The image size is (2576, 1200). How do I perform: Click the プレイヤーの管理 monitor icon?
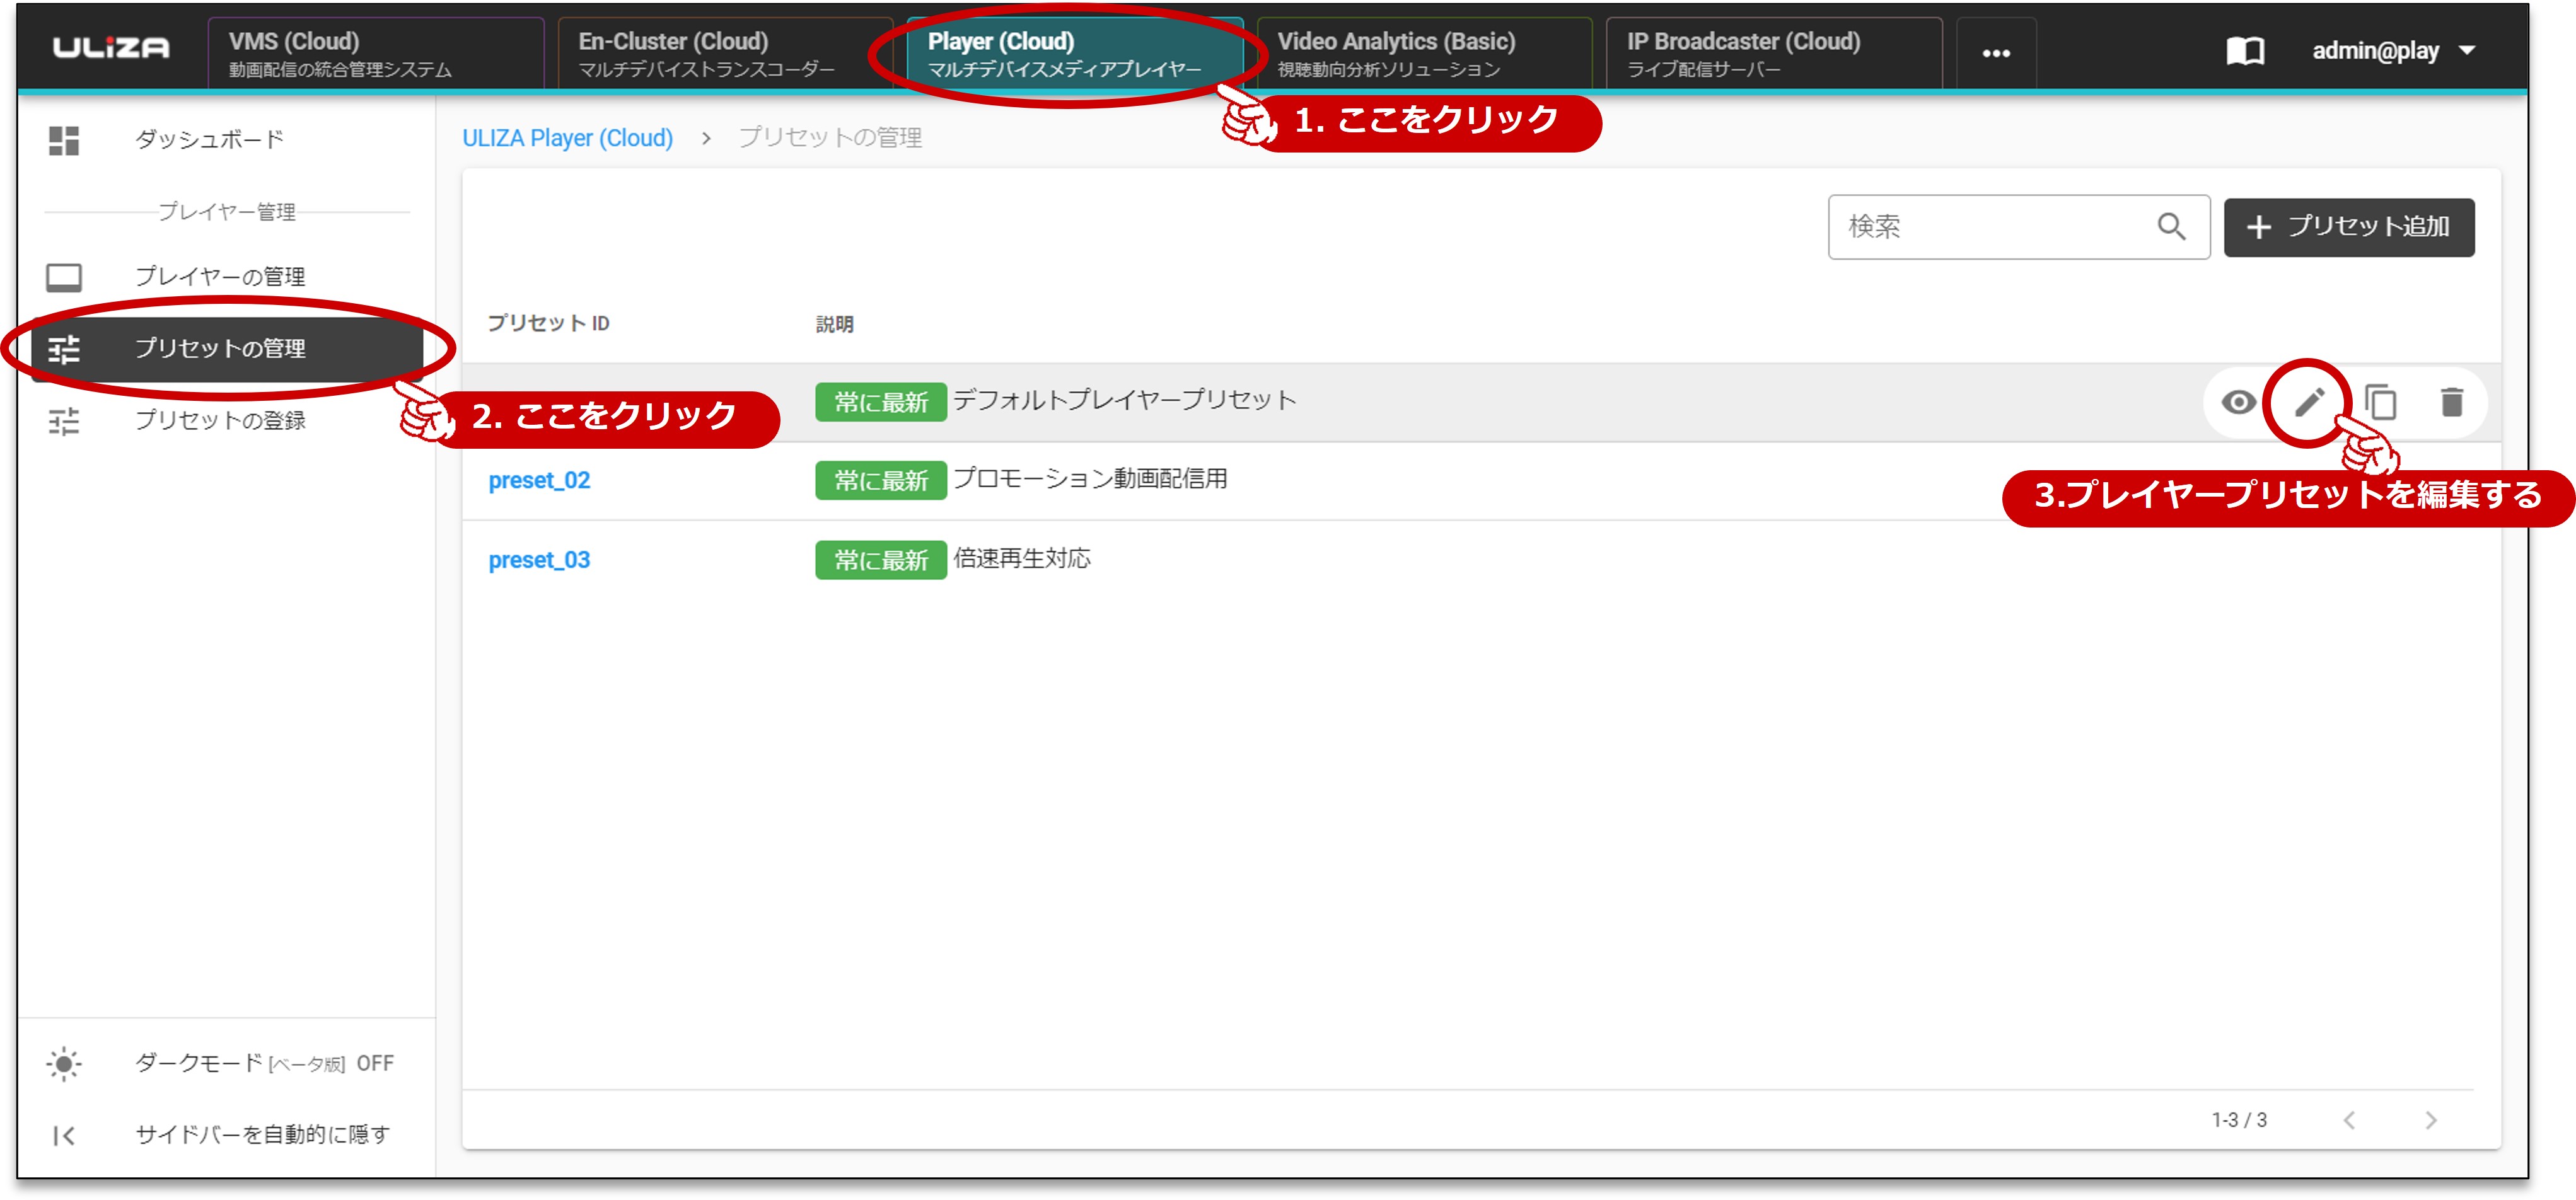coord(64,277)
